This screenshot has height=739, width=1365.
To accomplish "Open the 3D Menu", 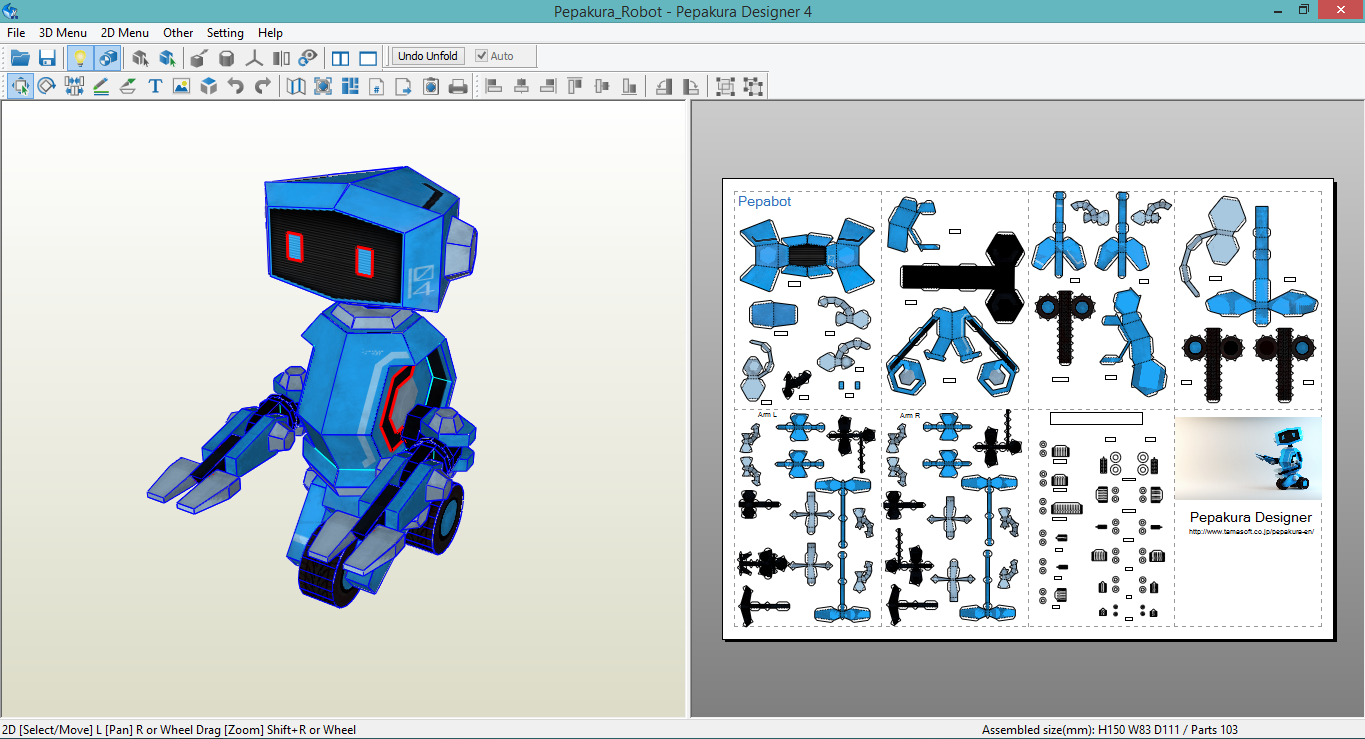I will (x=62, y=32).
